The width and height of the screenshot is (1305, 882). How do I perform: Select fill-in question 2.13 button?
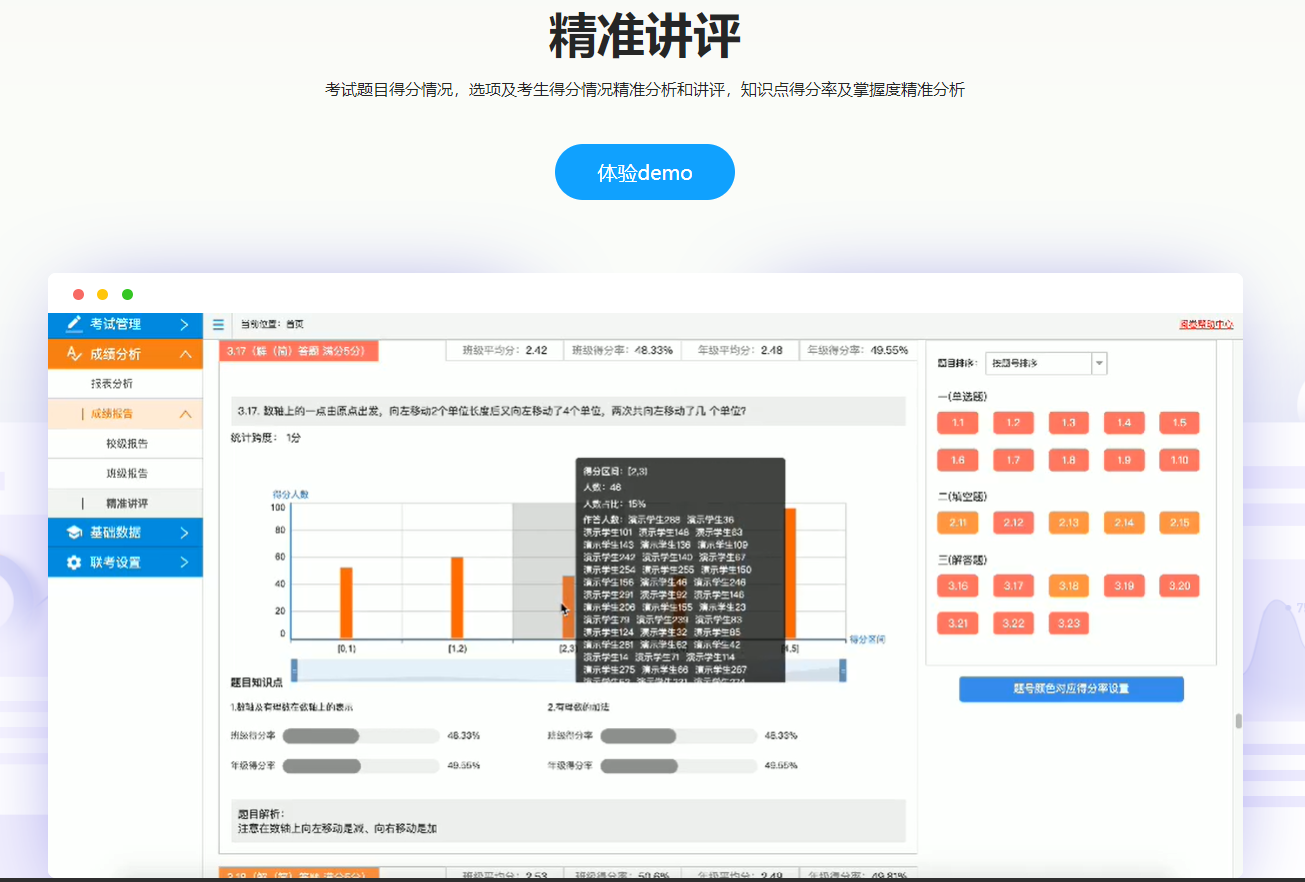point(1068,523)
